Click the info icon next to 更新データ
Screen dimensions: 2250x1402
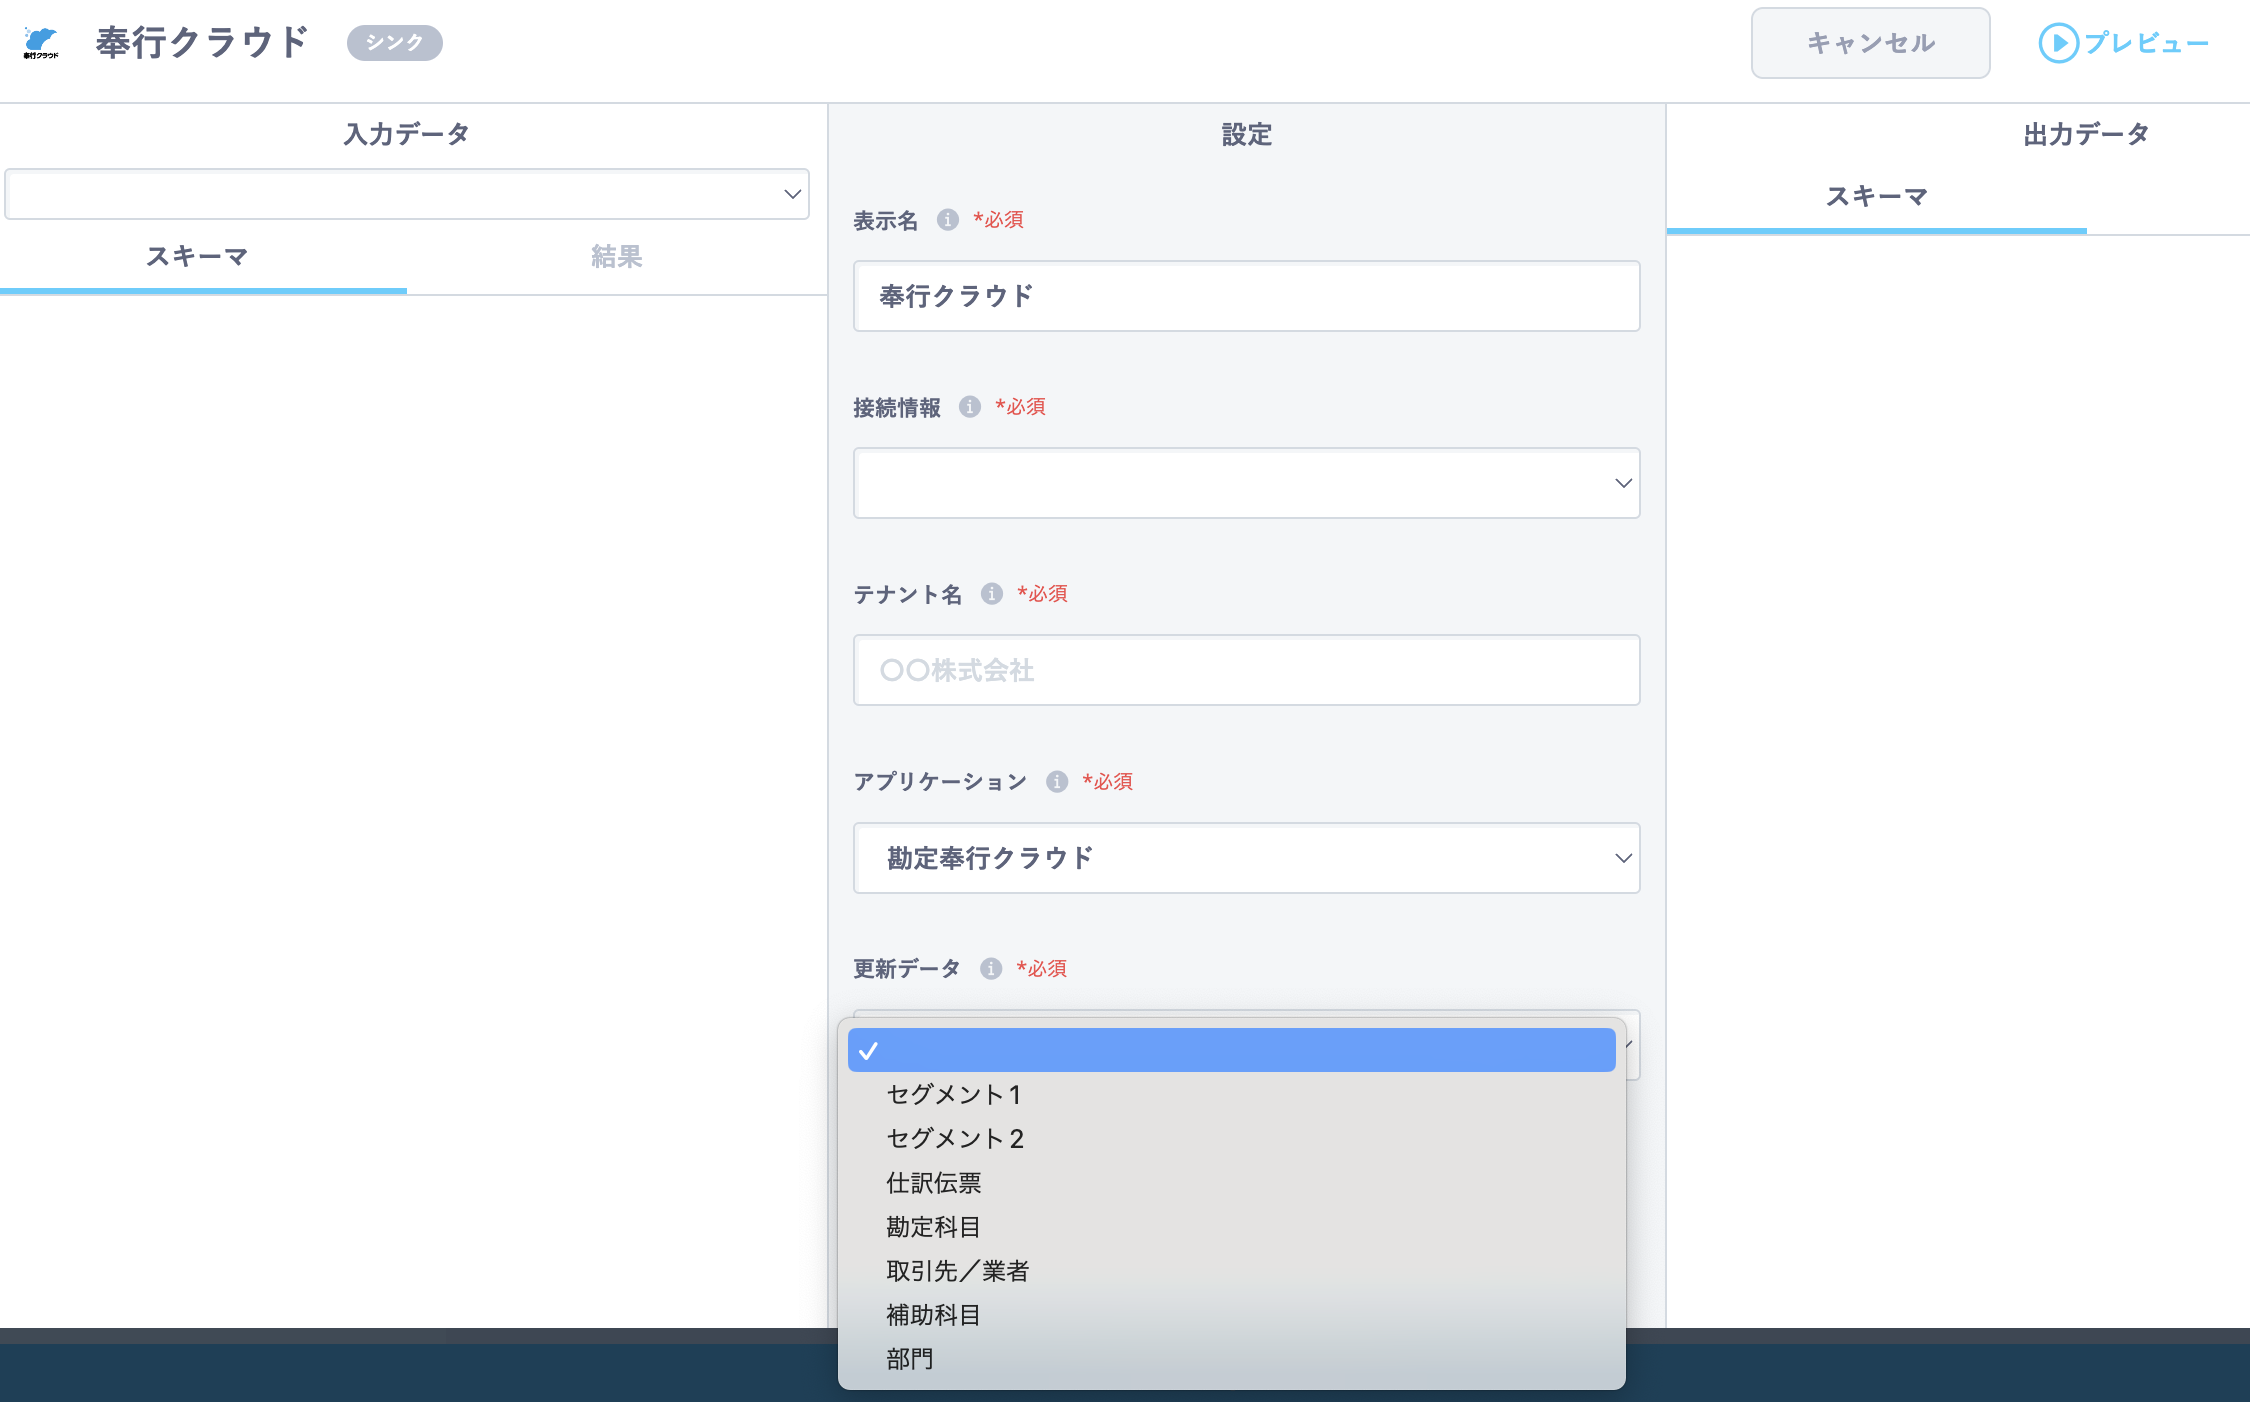pyautogui.click(x=991, y=969)
